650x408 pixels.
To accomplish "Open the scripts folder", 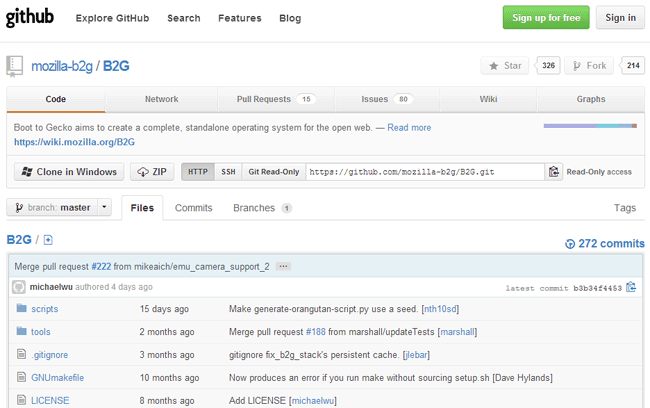I will click(x=44, y=309).
